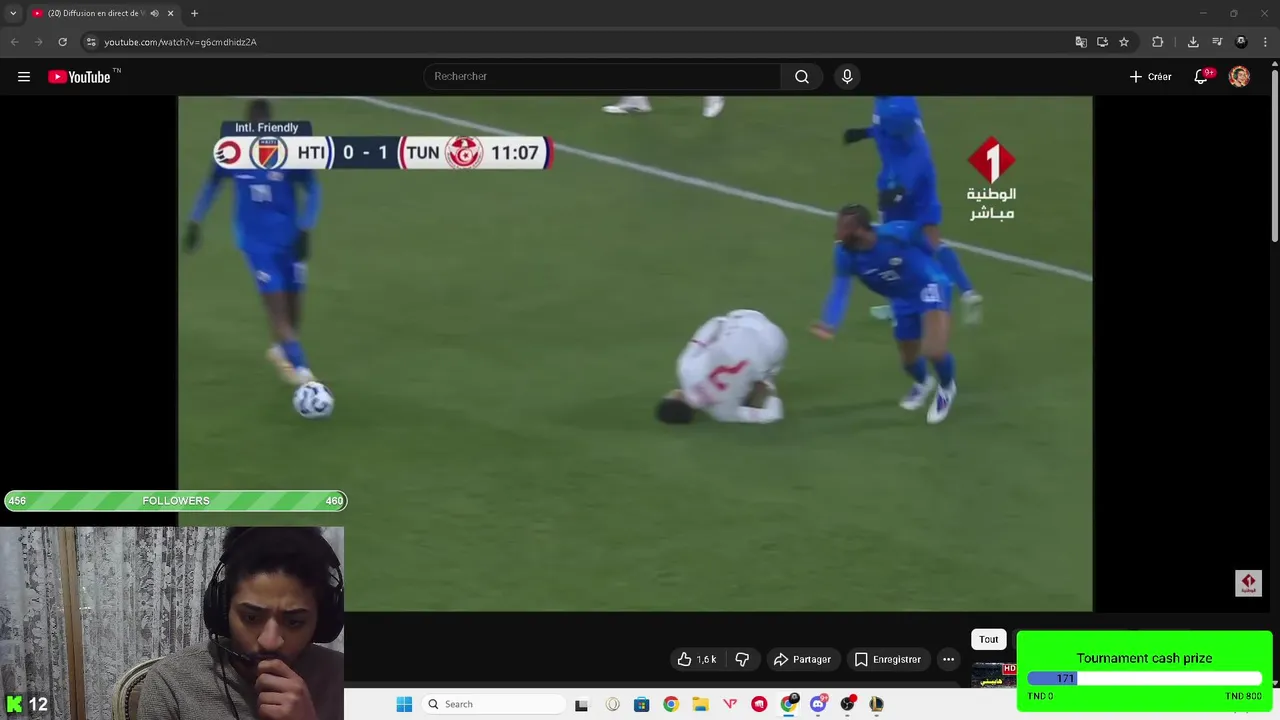The height and width of the screenshot is (720, 1280).
Task: Like the video with thumbs up
Action: tap(685, 659)
